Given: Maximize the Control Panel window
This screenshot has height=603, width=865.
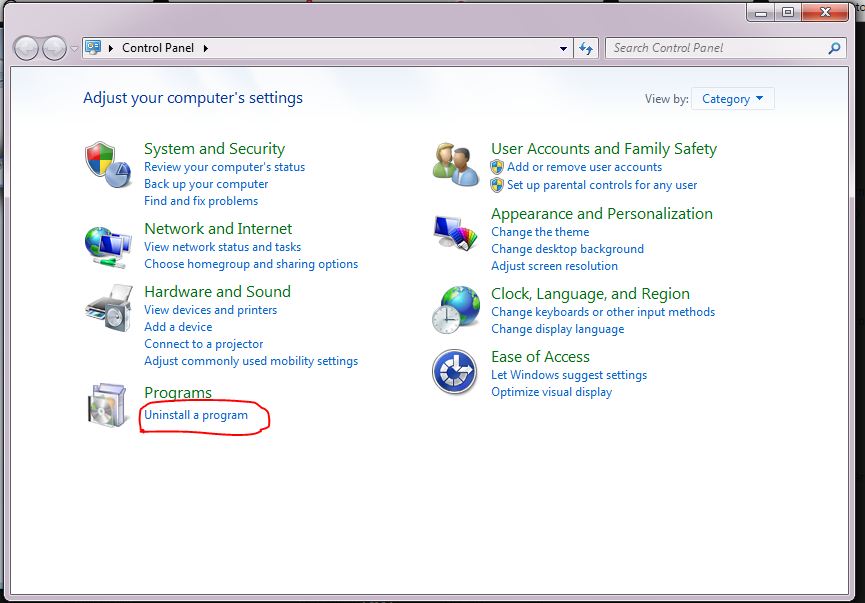Looking at the screenshot, I should tap(788, 12).
